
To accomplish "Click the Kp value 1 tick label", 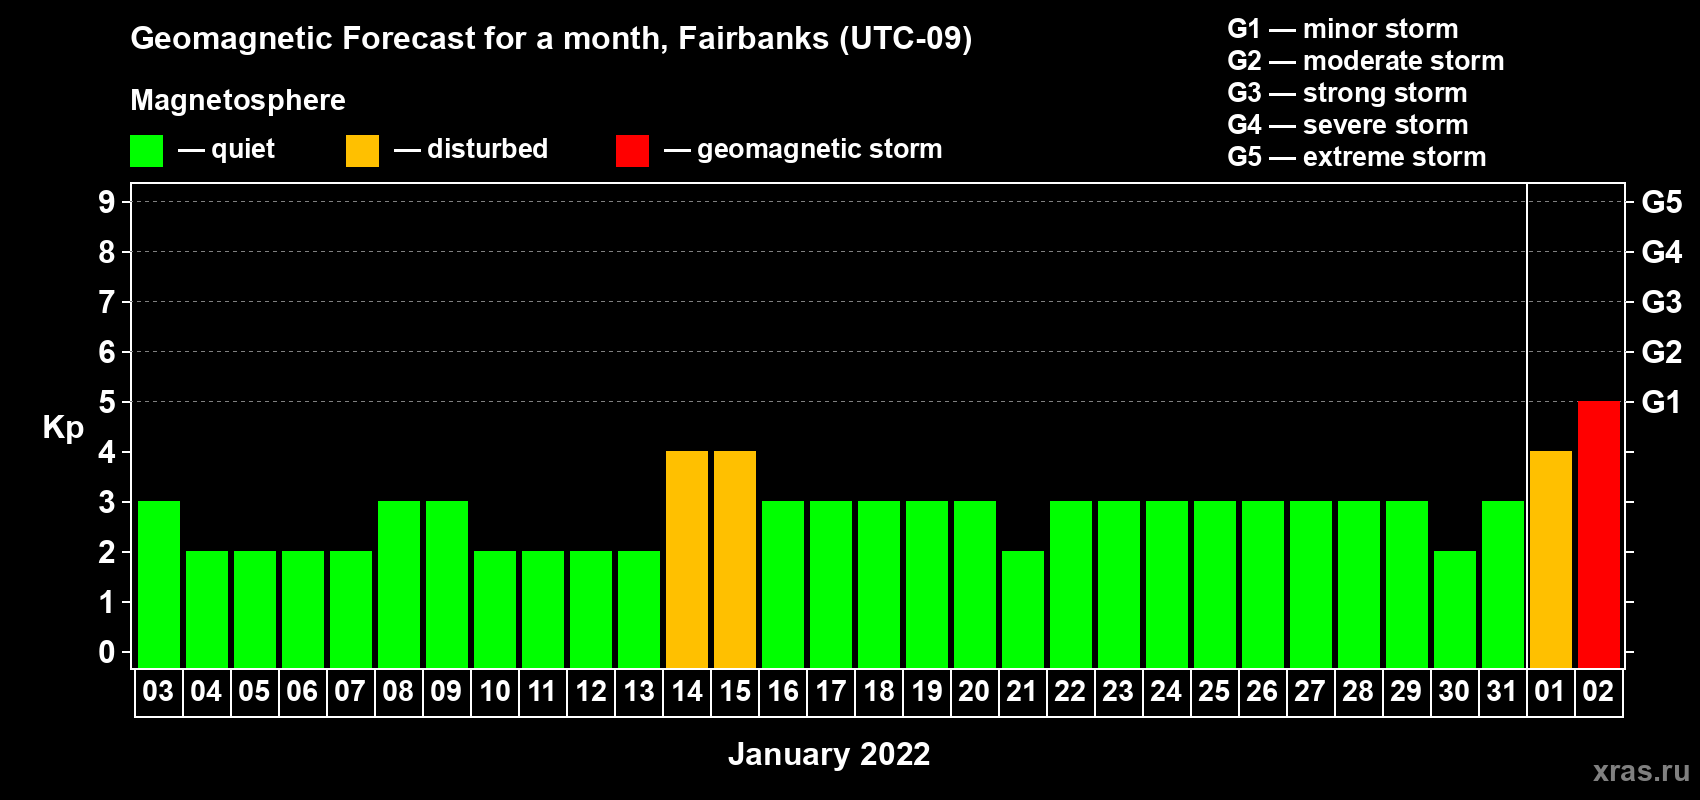I will [107, 602].
